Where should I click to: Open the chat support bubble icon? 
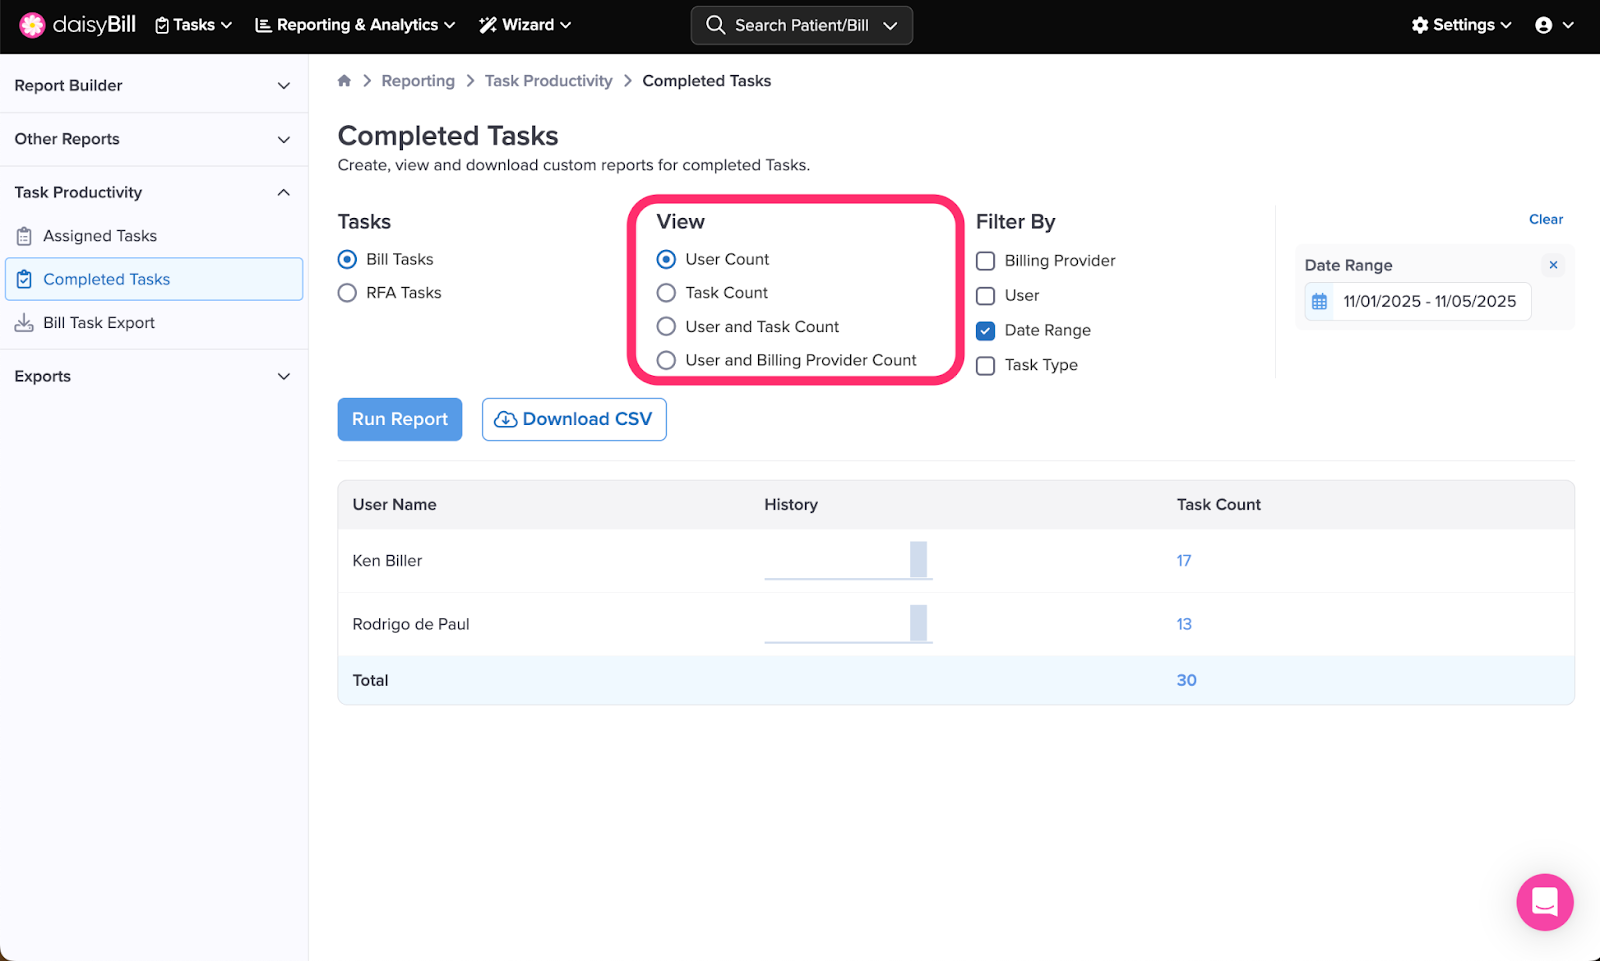click(1544, 902)
